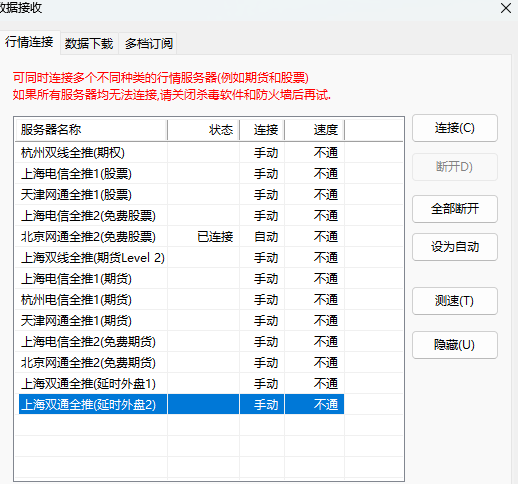
Task: Click the 连接(C) button
Action: coord(455,128)
